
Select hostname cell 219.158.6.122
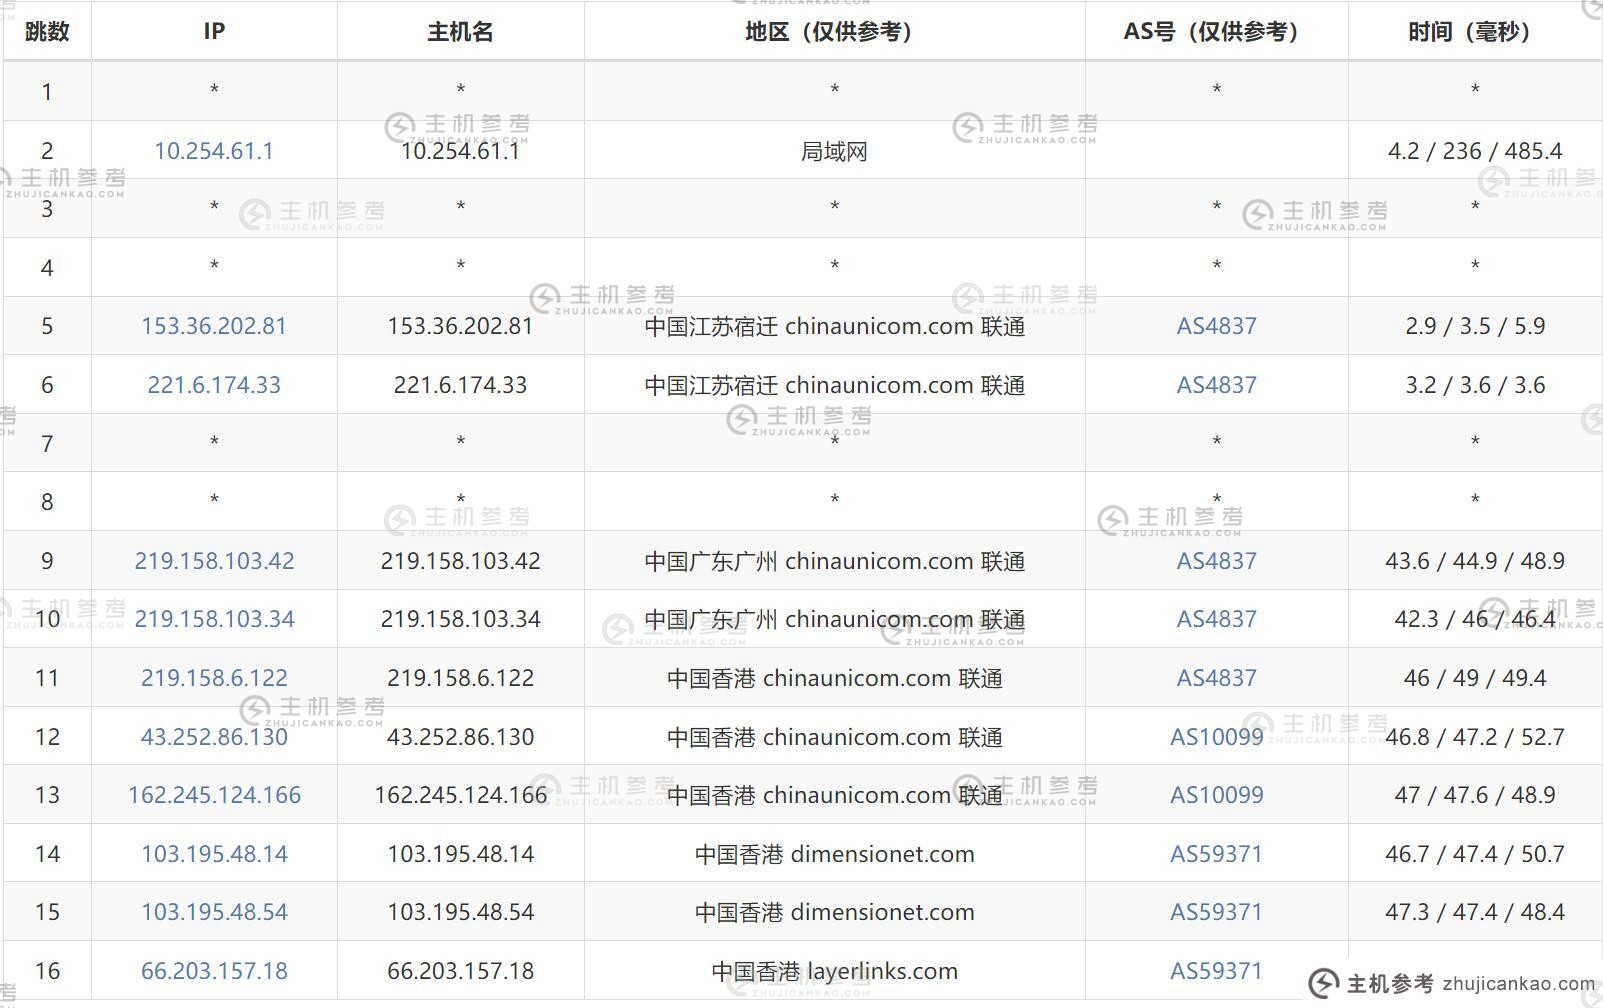pyautogui.click(x=460, y=678)
